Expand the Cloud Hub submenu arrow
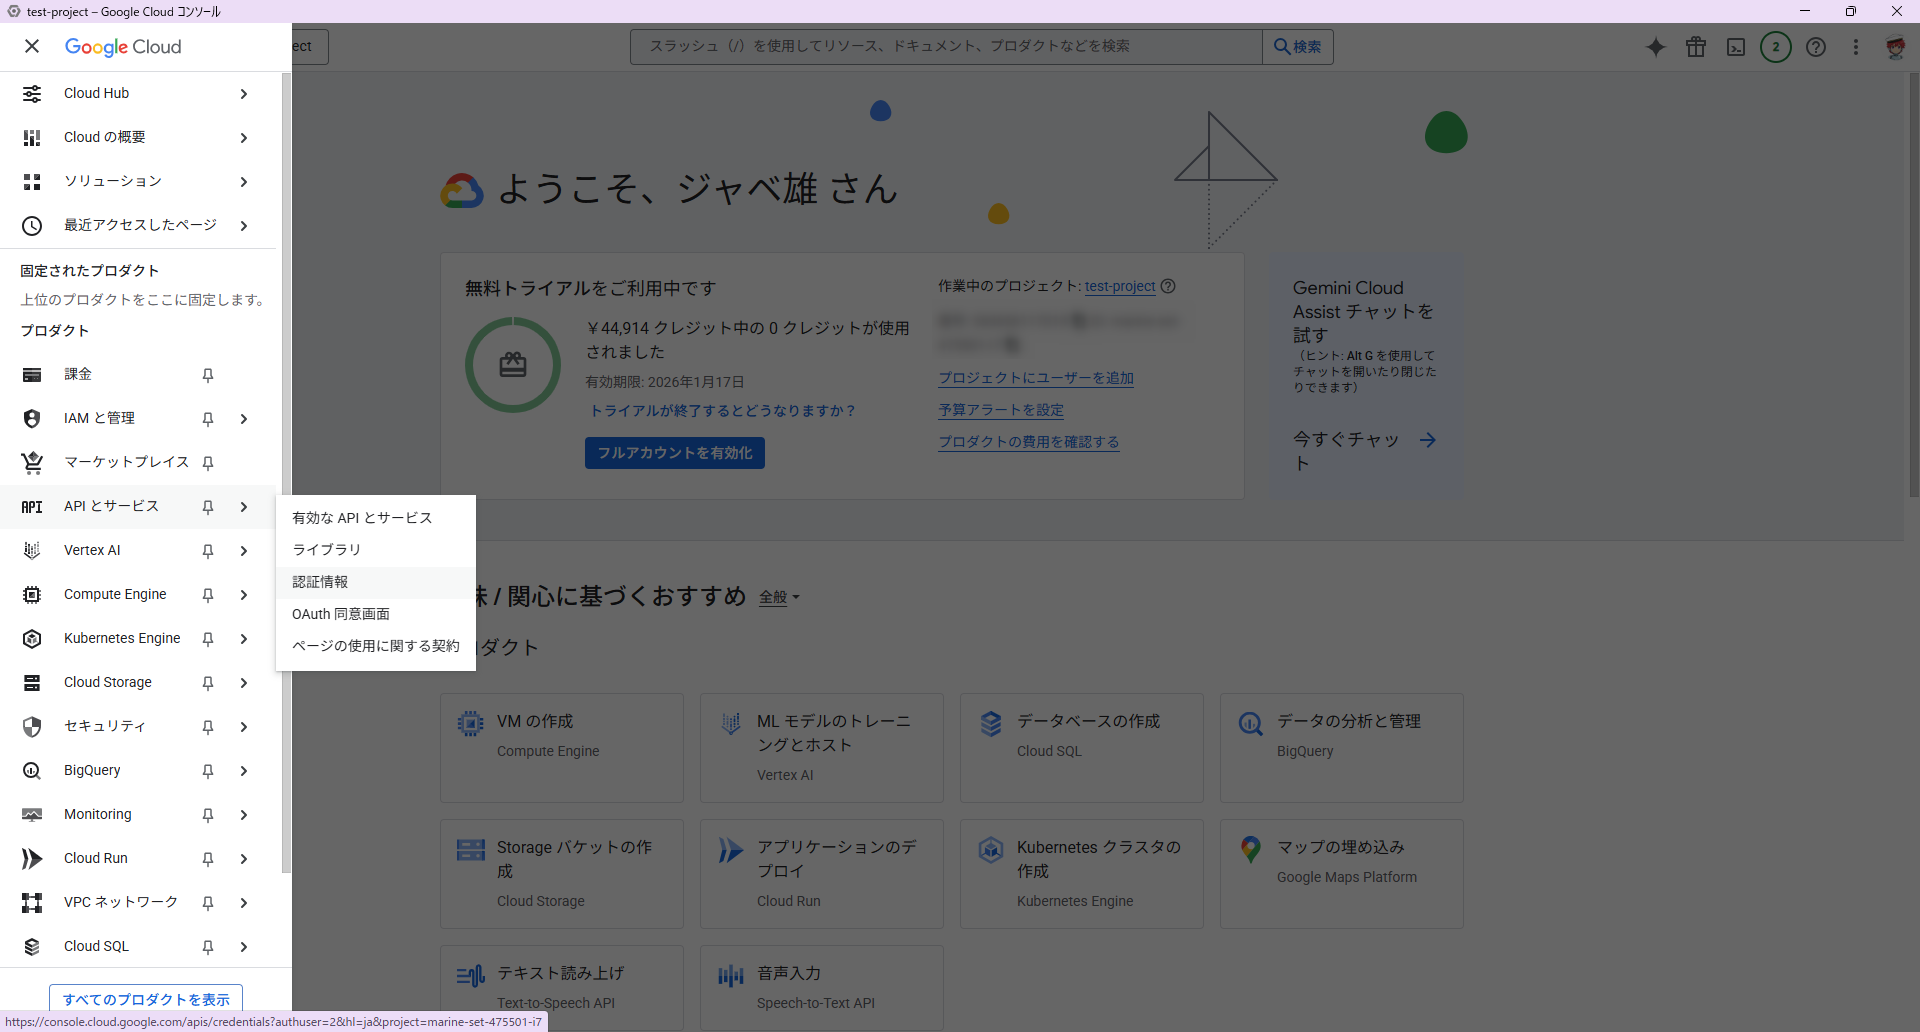The image size is (1920, 1032). coord(244,94)
